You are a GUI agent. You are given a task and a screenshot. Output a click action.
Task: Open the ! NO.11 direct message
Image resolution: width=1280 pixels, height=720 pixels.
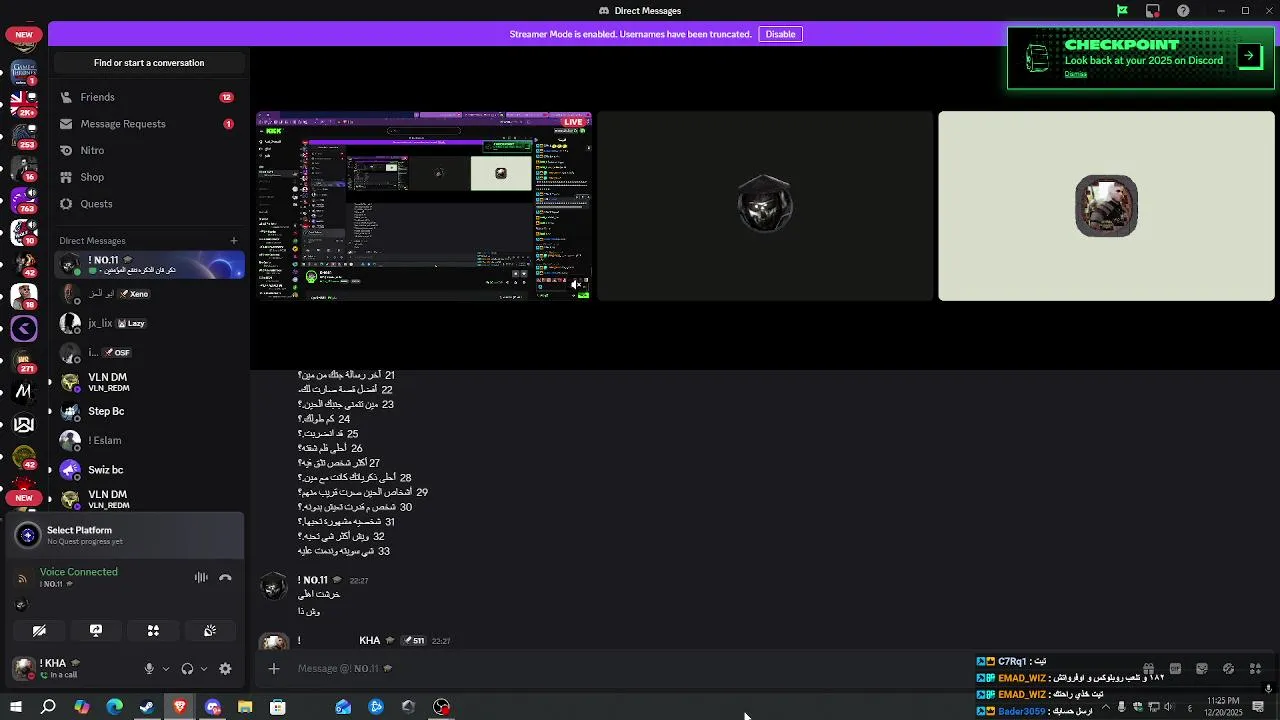(149, 265)
